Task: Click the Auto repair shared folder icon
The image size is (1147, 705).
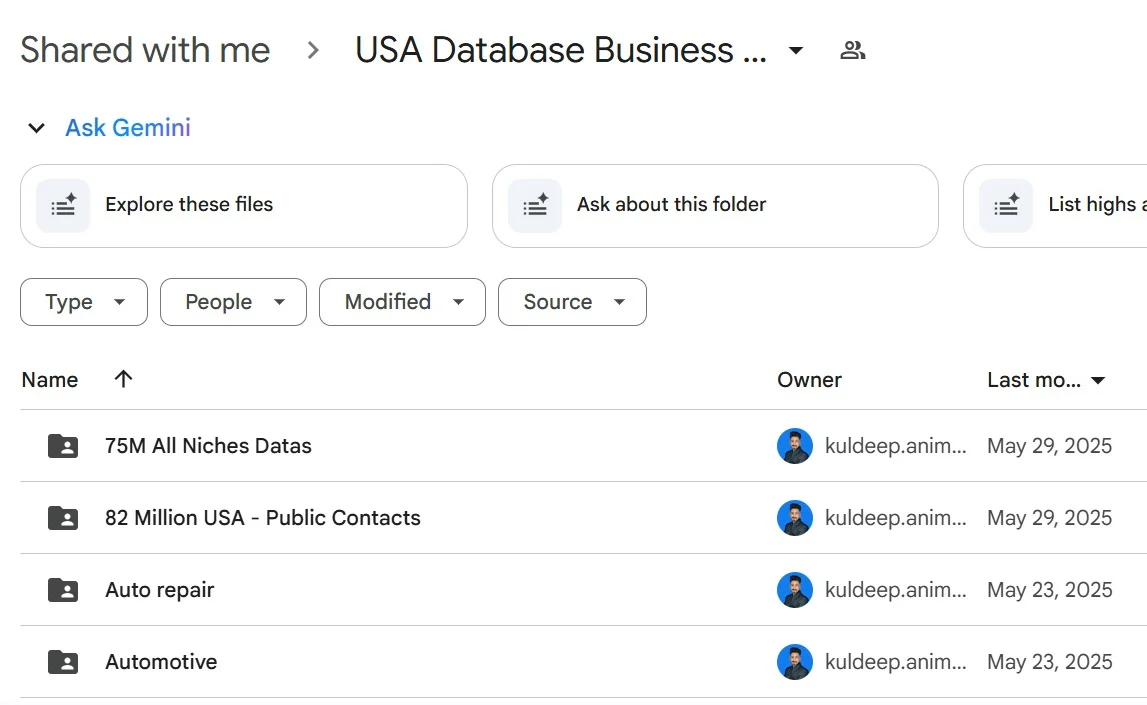Action: [63, 590]
